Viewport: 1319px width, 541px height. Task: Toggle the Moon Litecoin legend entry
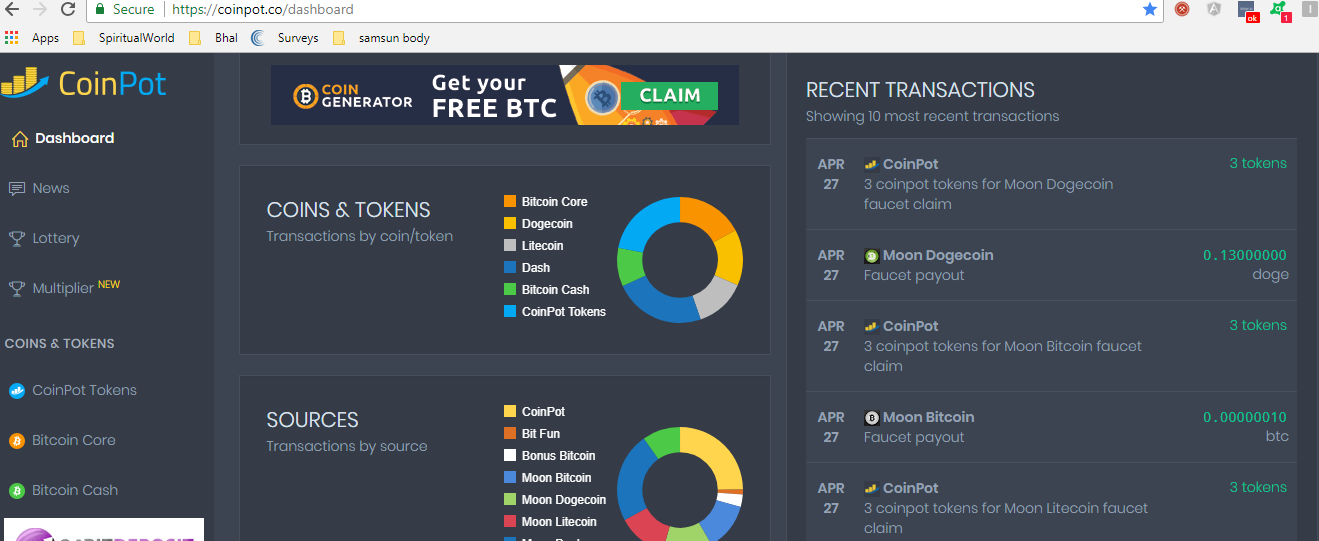click(550, 522)
